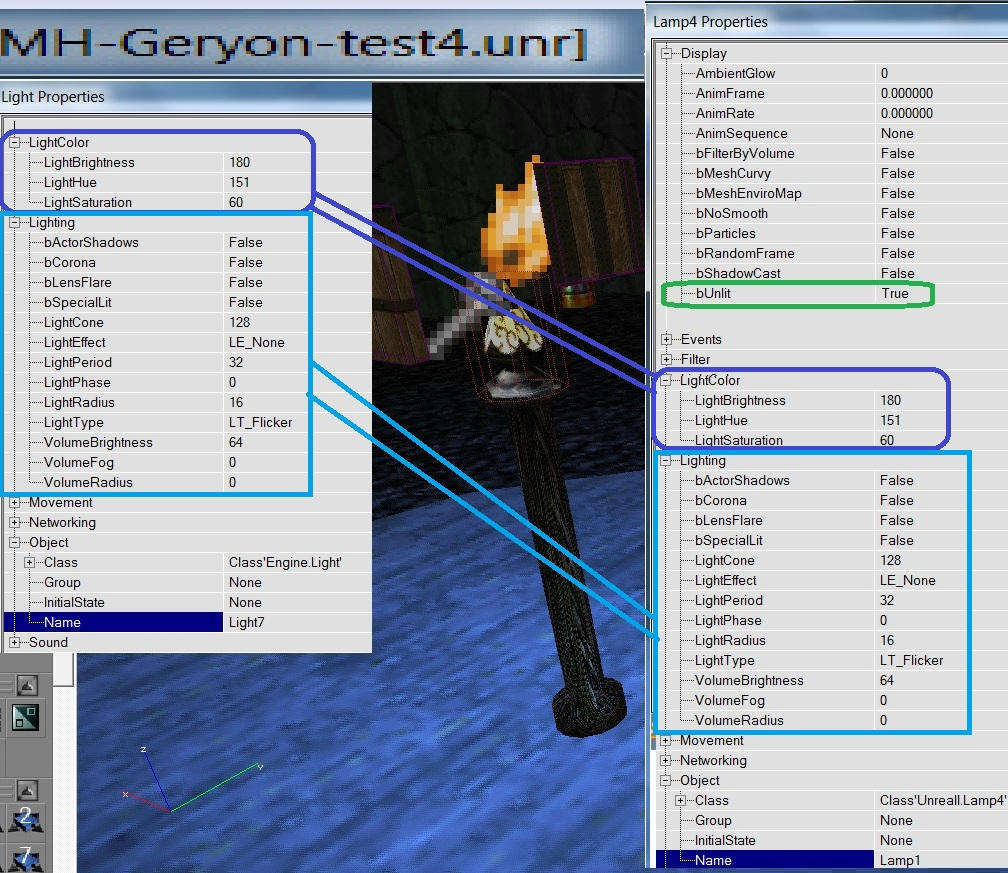This screenshot has height=873, width=1008.
Task: Select AnimFrame value 0.000000
Action: tap(906, 94)
